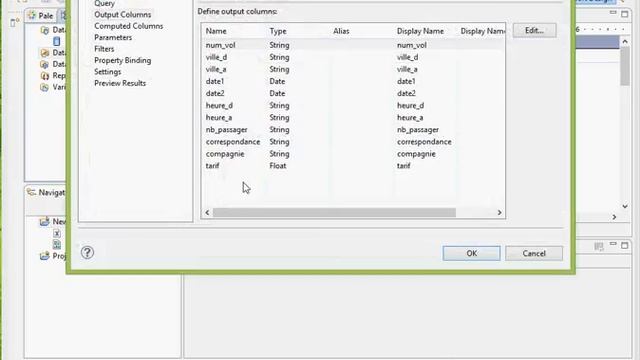Sort by Name column header

tap(216, 31)
